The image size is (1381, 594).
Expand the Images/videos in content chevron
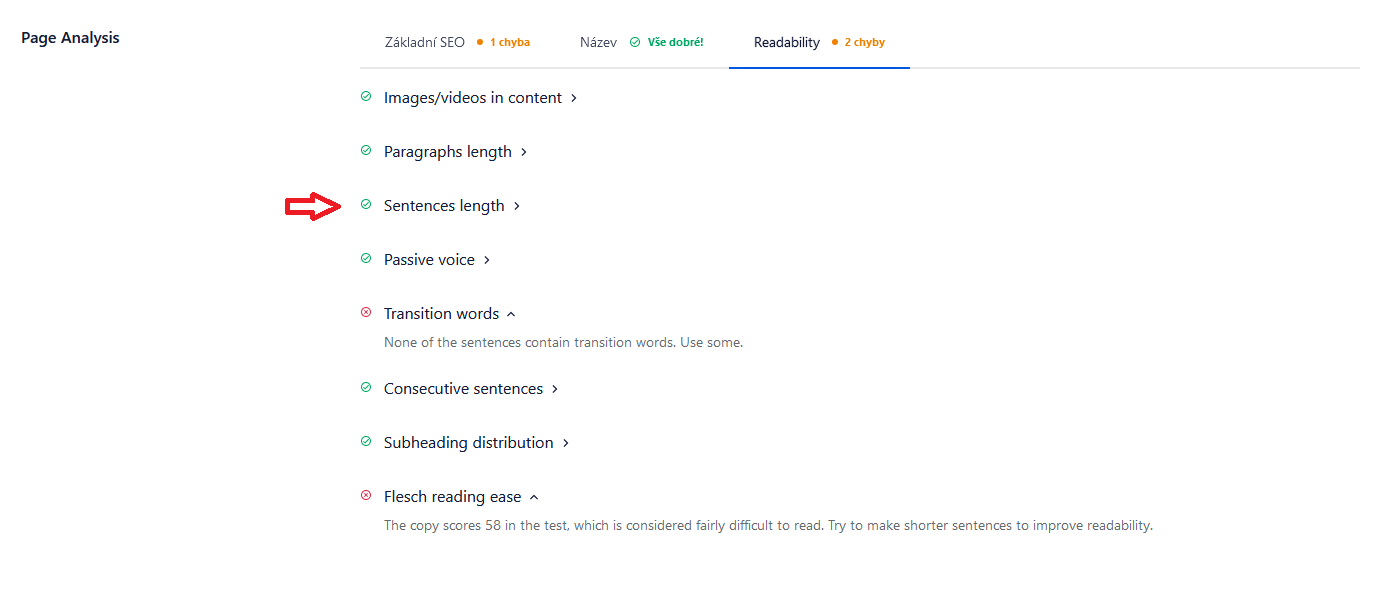pyautogui.click(x=574, y=98)
